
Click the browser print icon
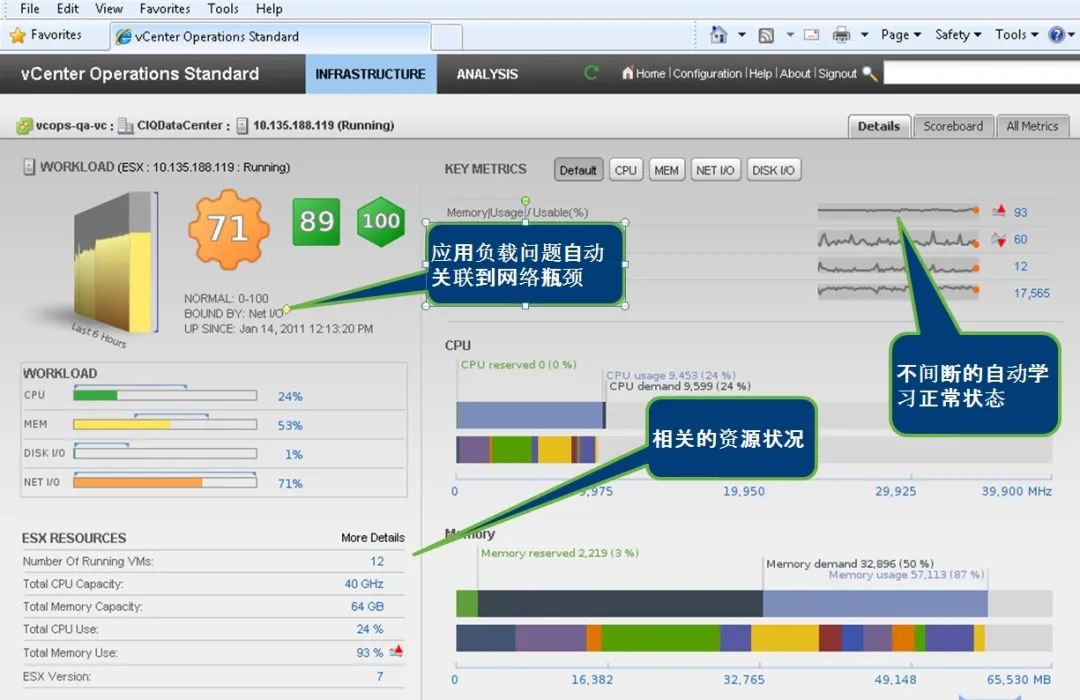click(841, 35)
